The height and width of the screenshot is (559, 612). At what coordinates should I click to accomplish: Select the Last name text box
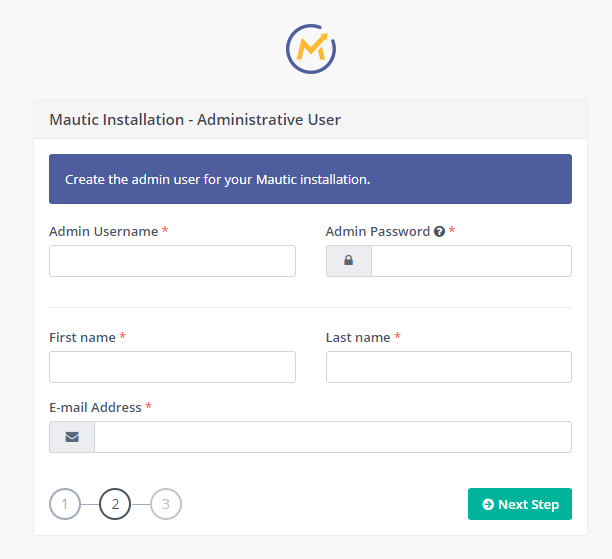tap(448, 367)
